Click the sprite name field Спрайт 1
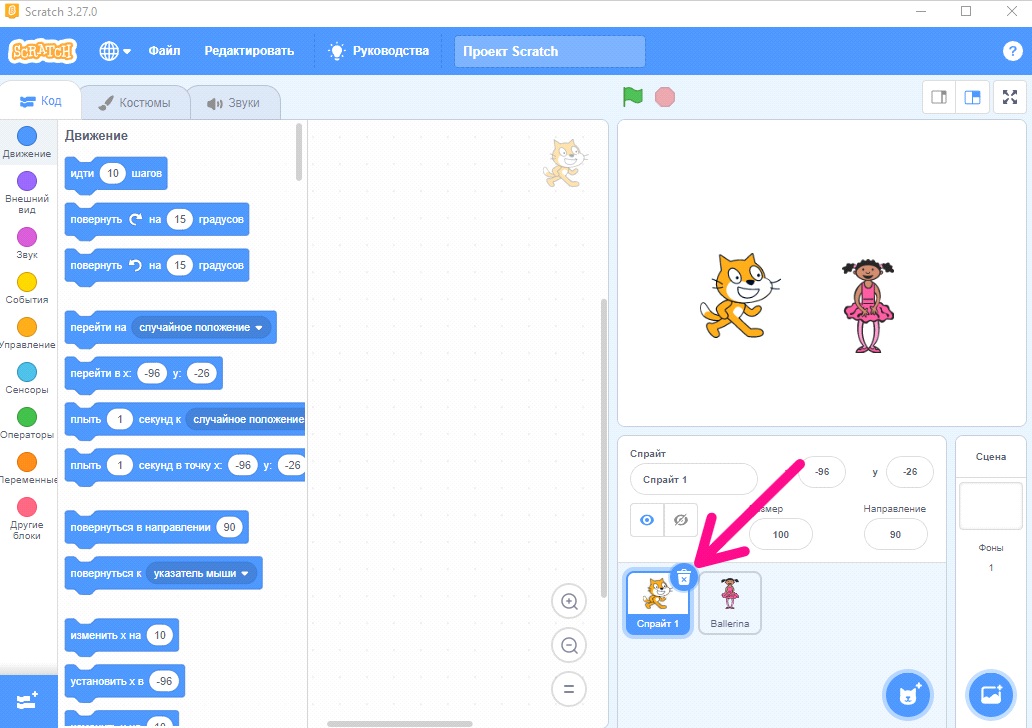 694,479
